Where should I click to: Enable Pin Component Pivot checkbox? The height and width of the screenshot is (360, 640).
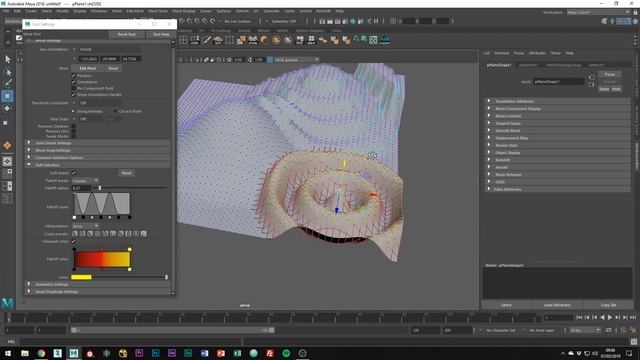pyautogui.click(x=74, y=88)
